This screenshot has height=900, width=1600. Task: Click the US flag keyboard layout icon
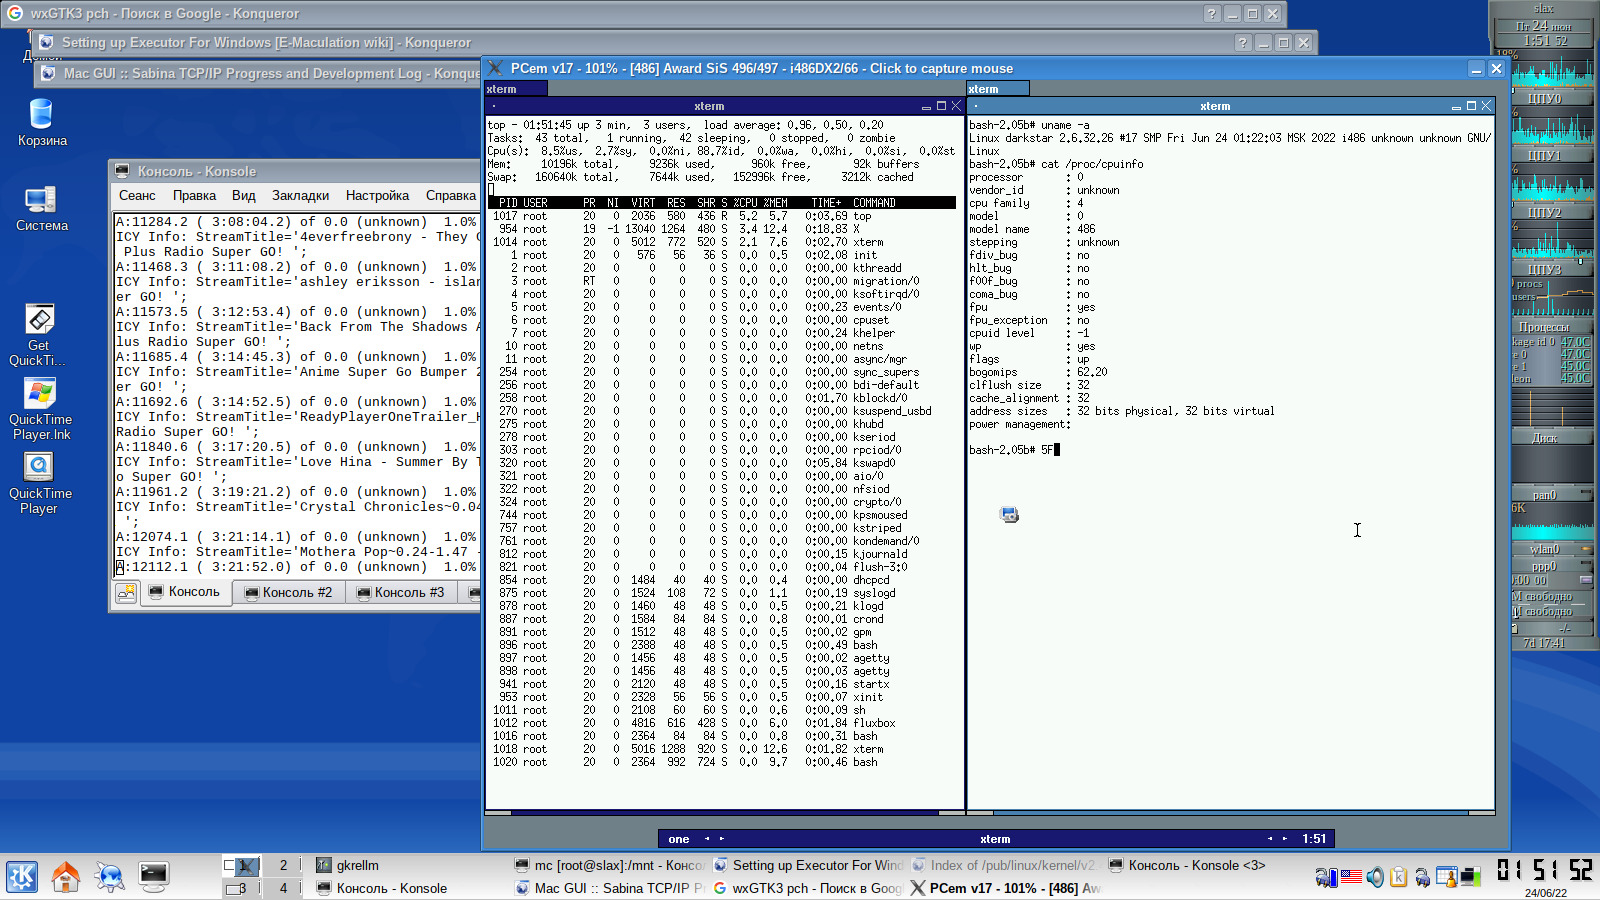click(1351, 877)
